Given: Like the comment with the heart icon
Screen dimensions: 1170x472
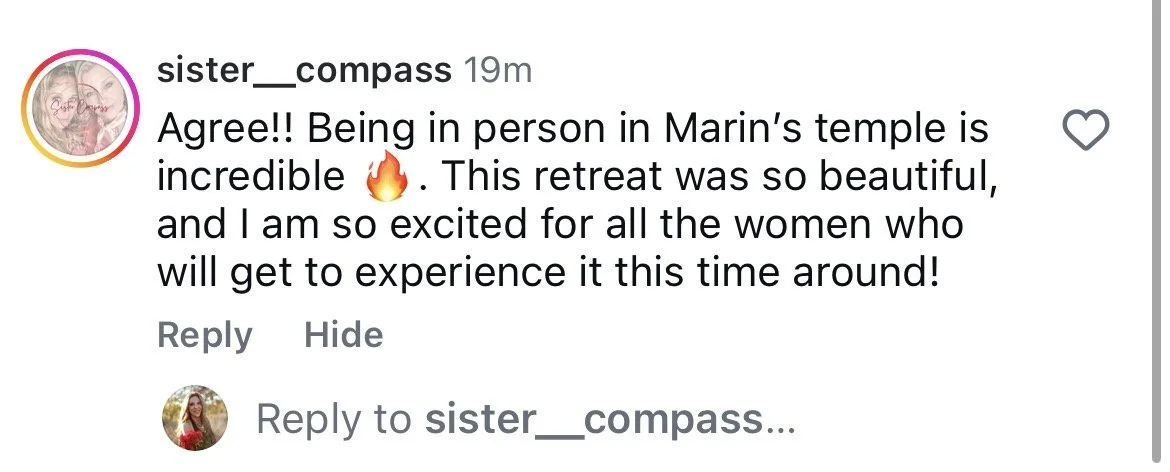Looking at the screenshot, I should (1086, 131).
